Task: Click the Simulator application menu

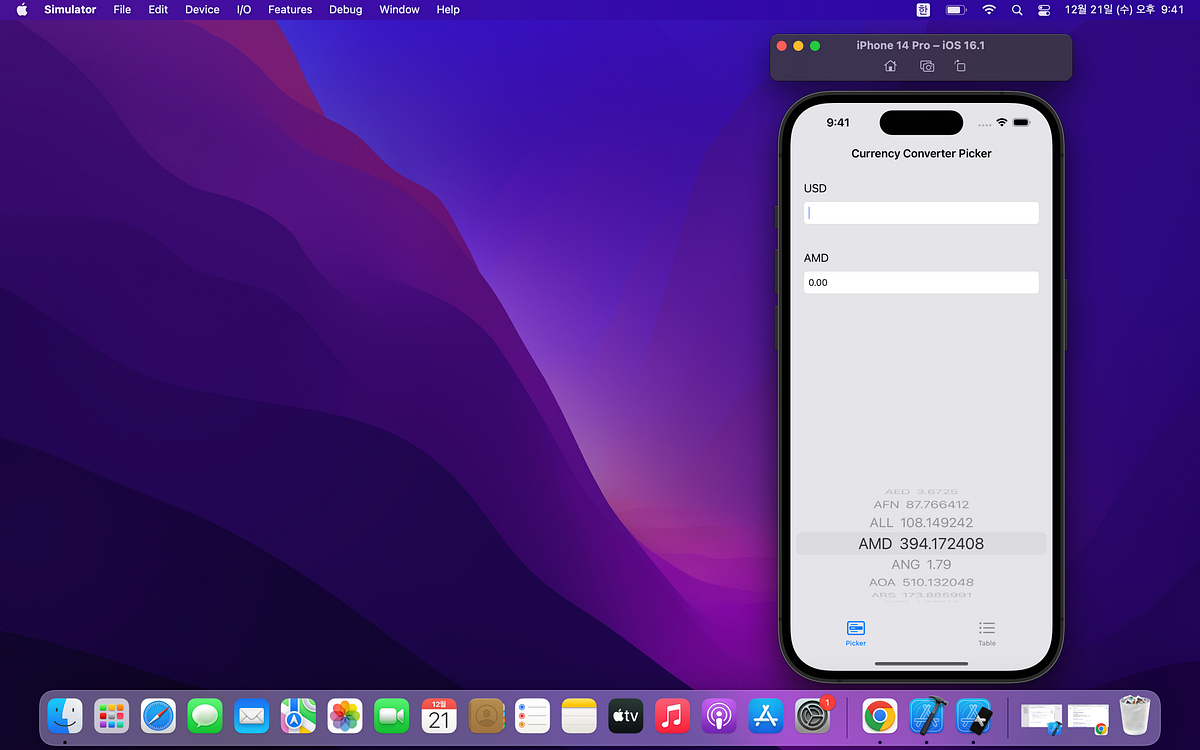Action: [x=70, y=10]
